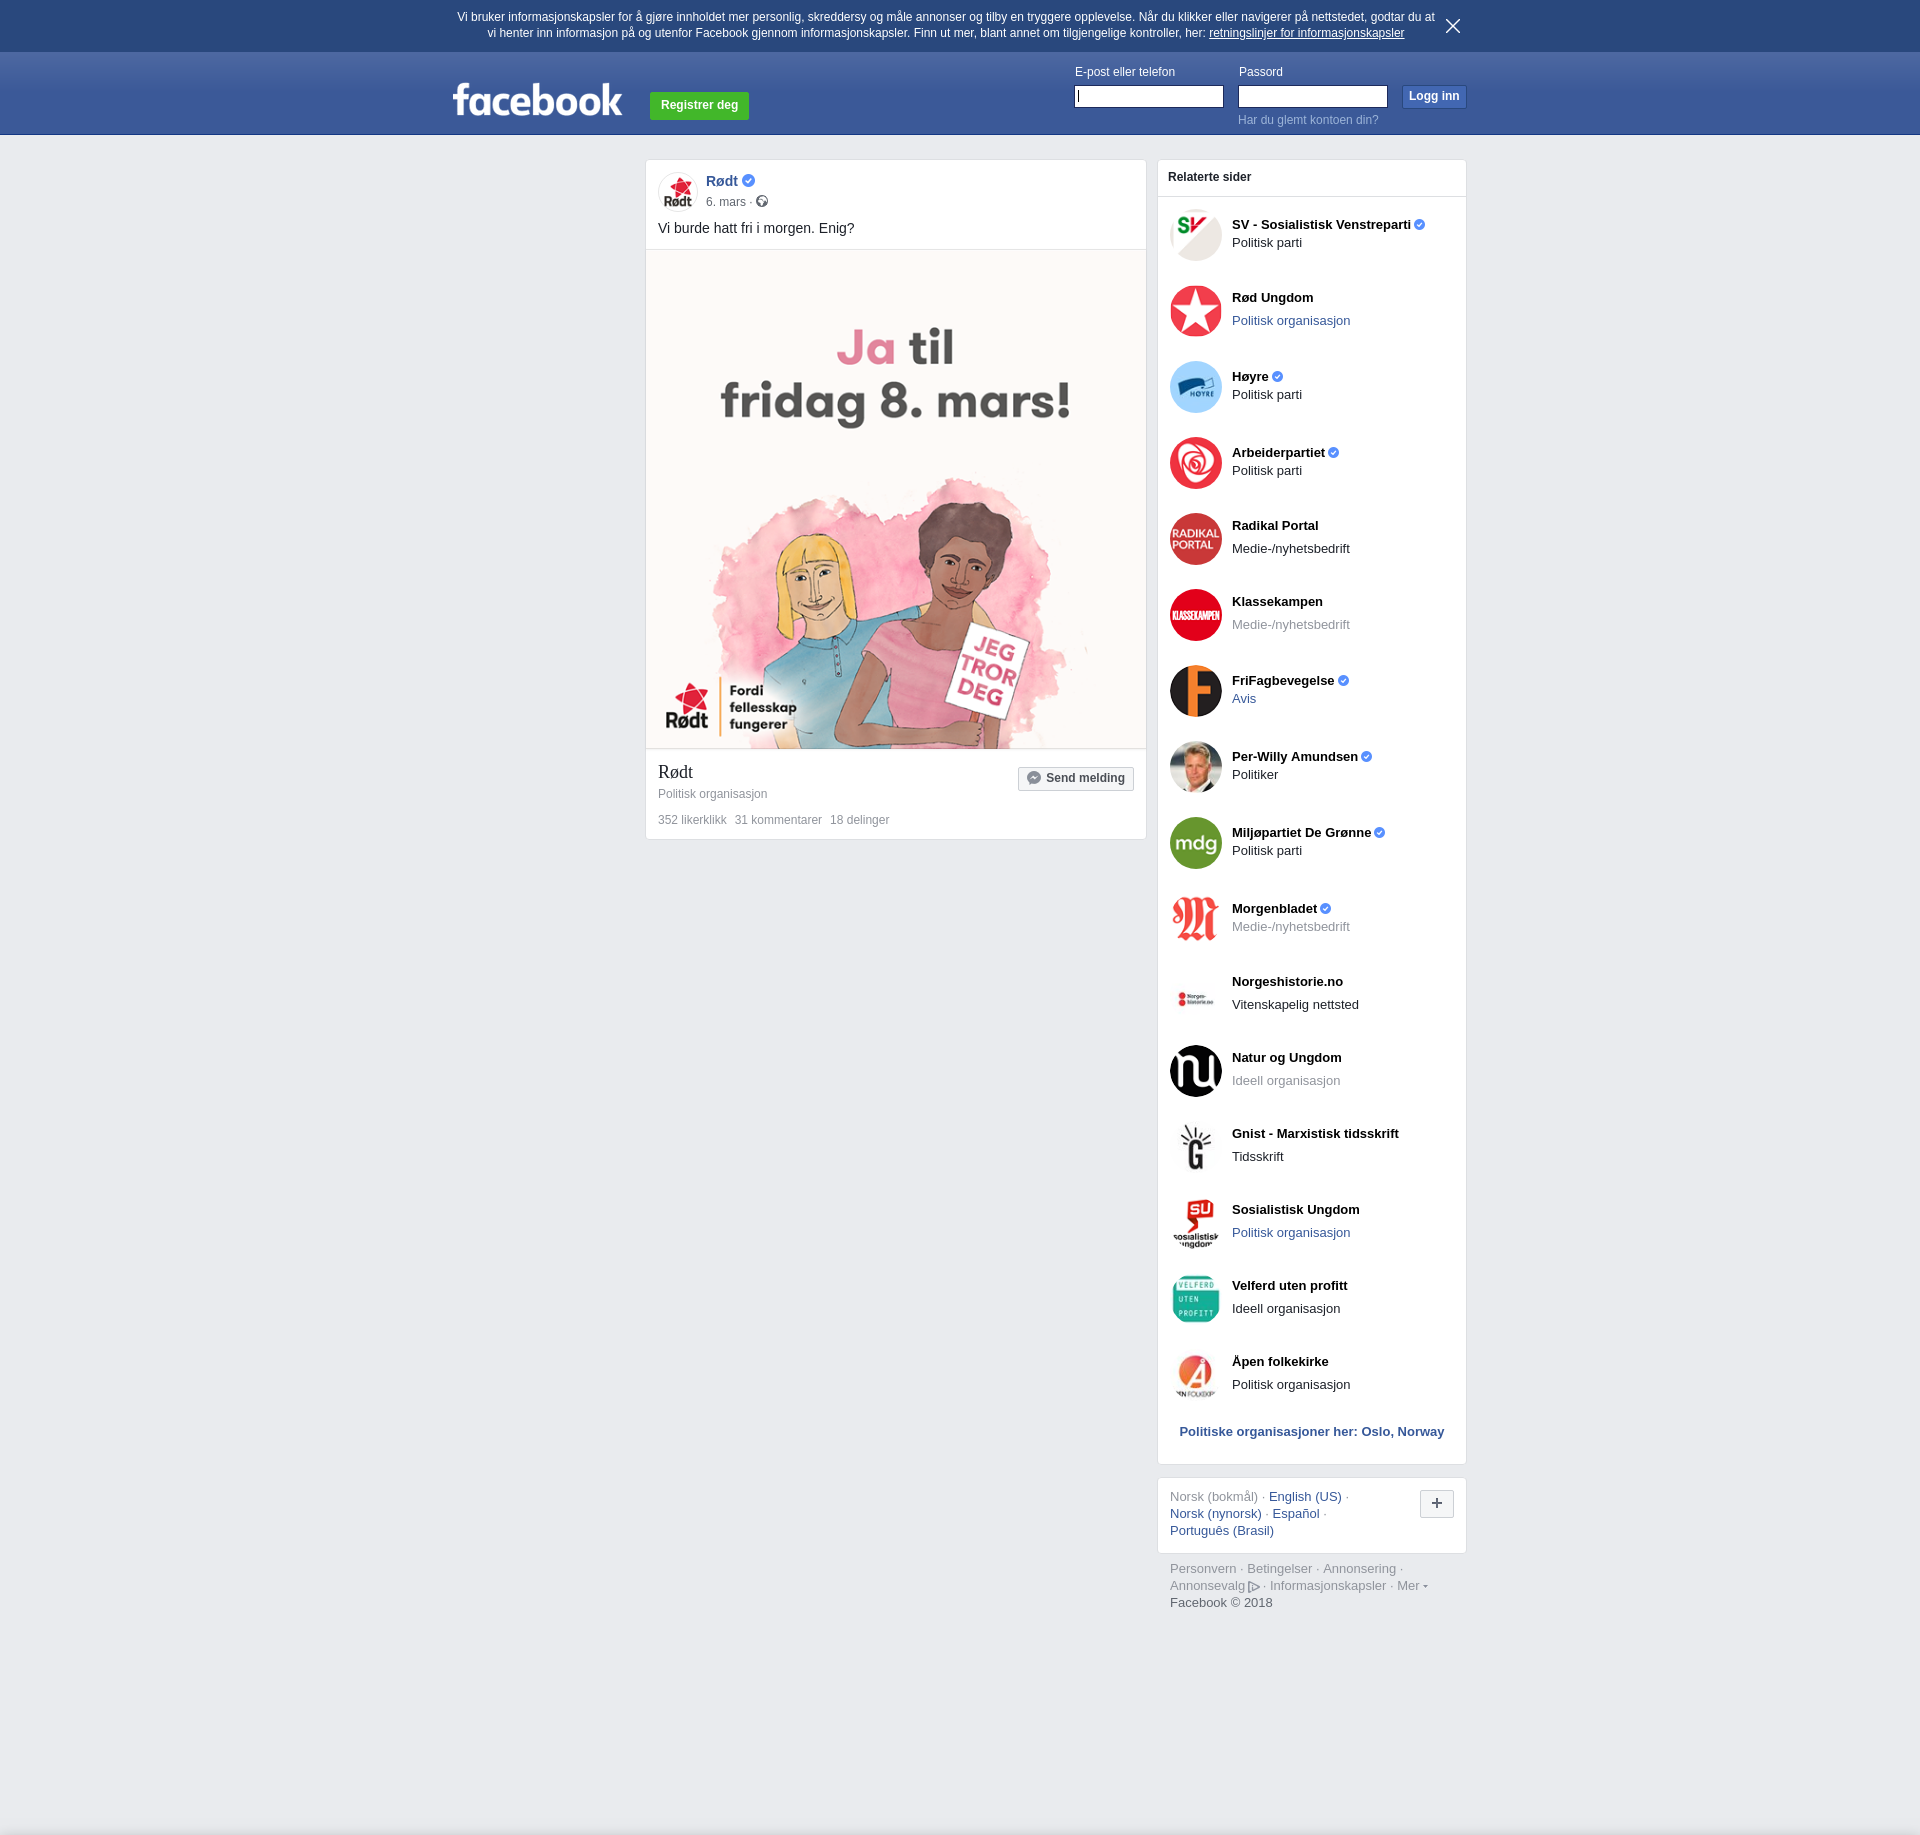This screenshot has width=1920, height=1835.
Task: Click plus button to add more languages
Action: [x=1437, y=1503]
